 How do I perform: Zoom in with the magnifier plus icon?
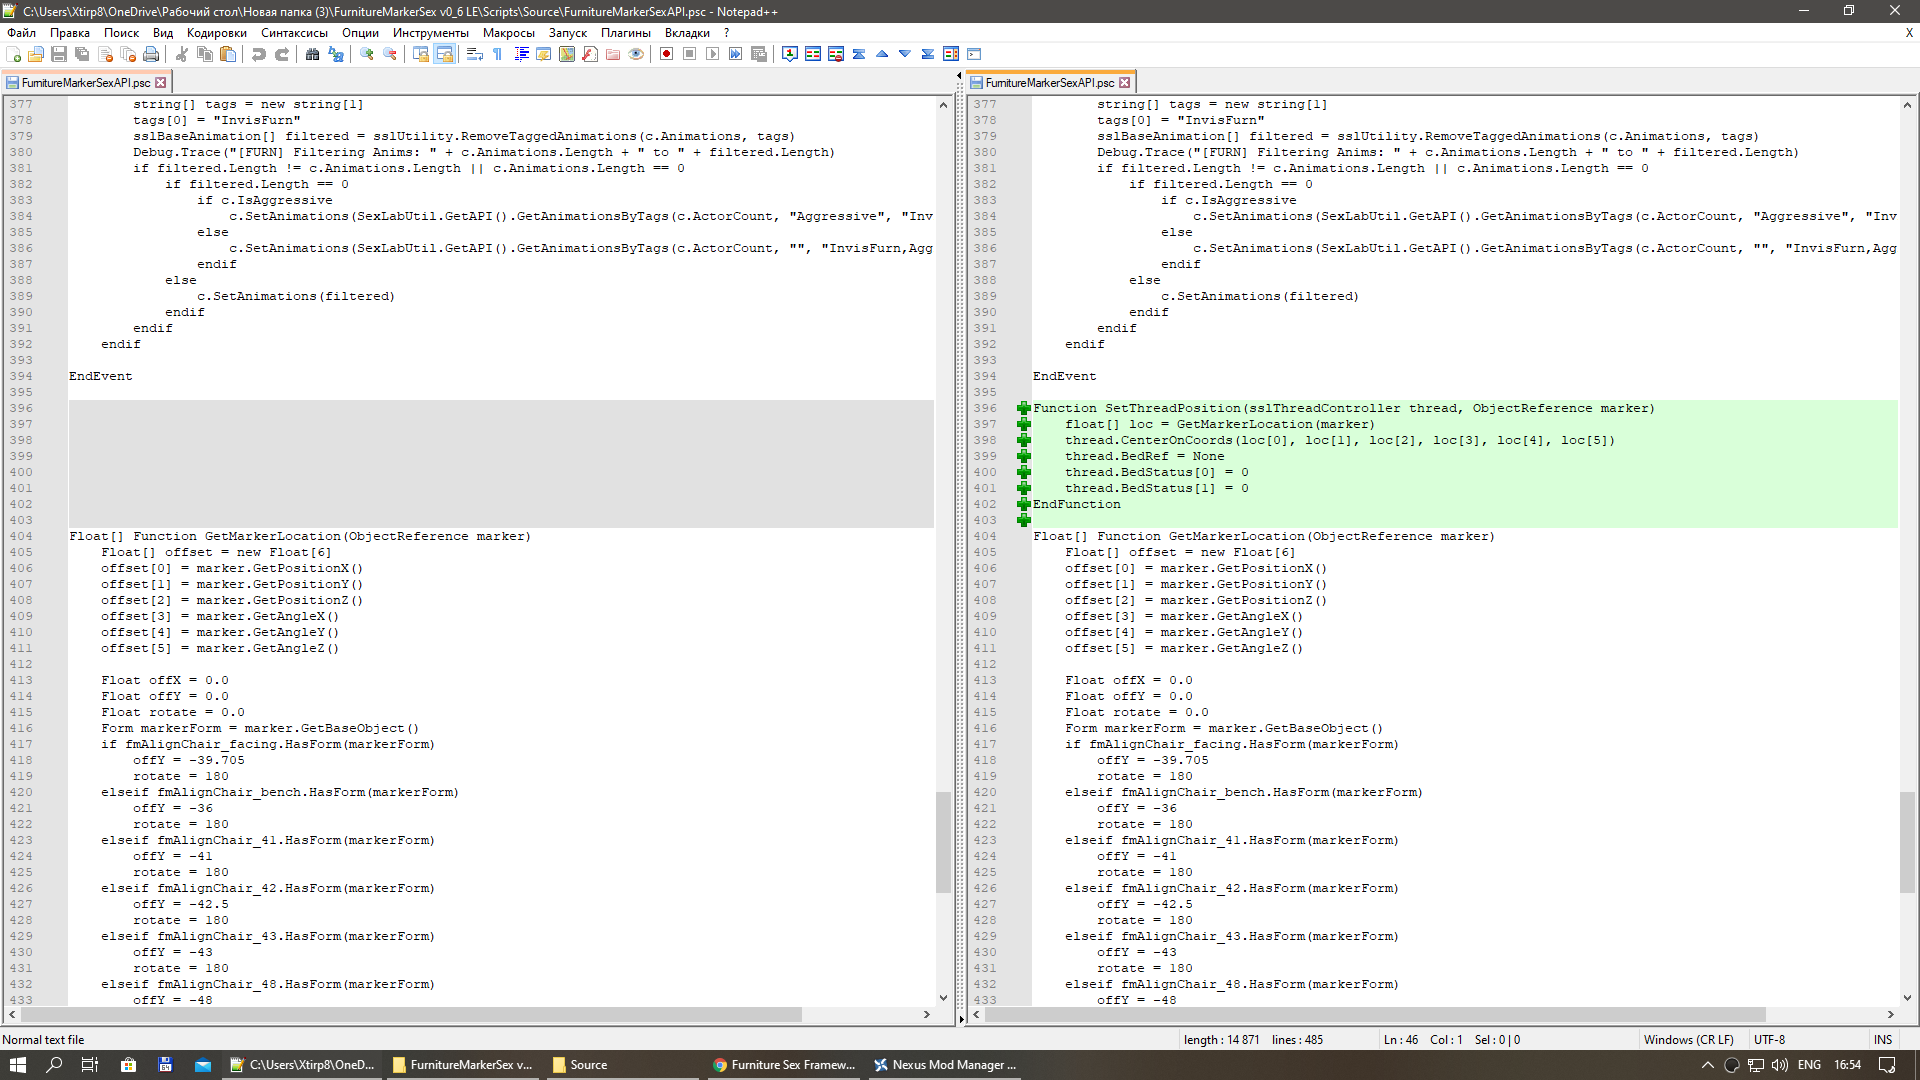coord(367,54)
